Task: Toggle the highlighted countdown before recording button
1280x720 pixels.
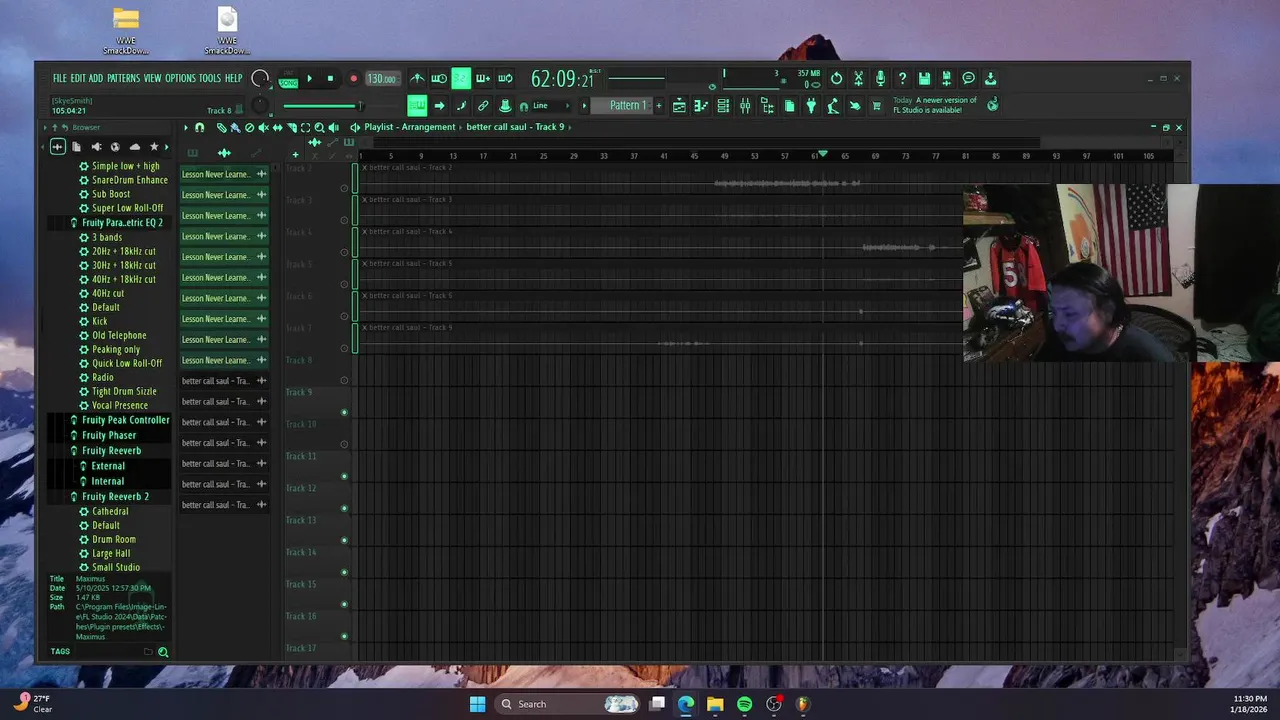Action: point(461,78)
